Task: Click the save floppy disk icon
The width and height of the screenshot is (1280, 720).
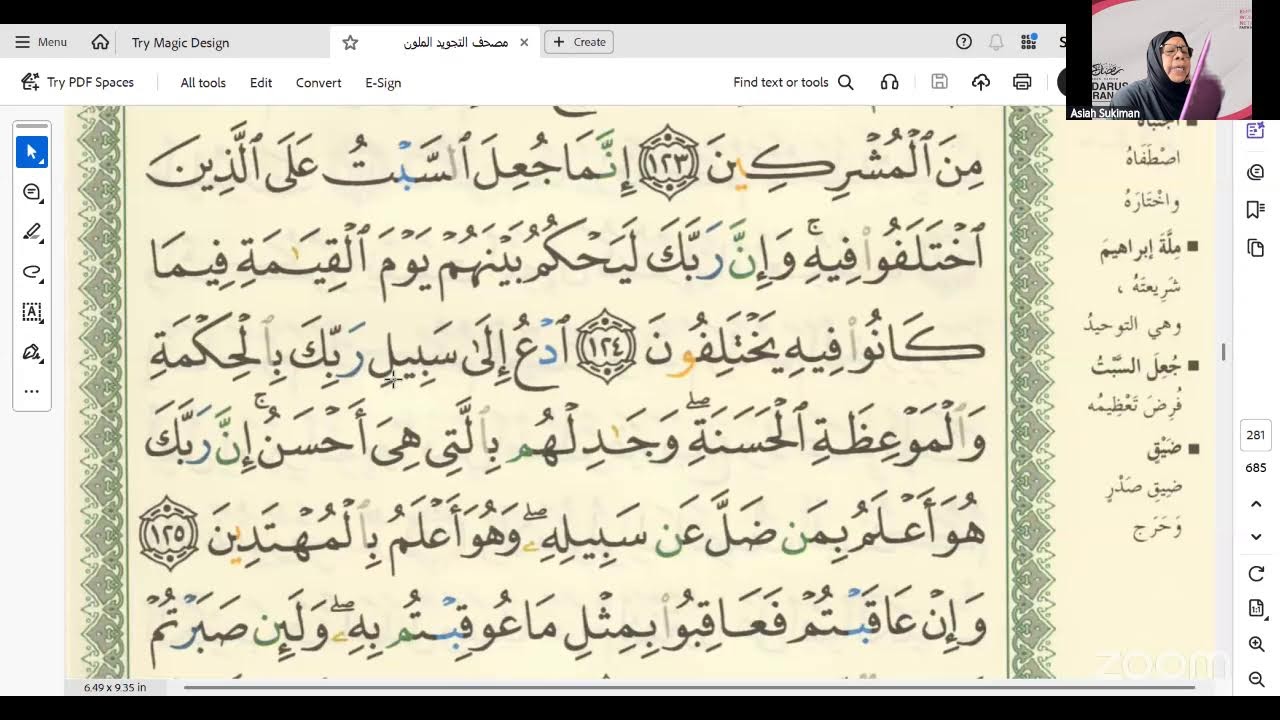Action: pos(939,82)
